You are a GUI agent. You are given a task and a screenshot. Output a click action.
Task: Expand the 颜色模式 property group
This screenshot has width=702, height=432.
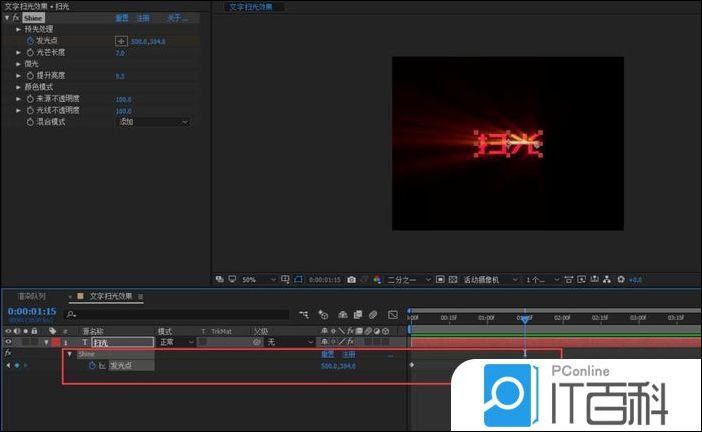(18, 87)
